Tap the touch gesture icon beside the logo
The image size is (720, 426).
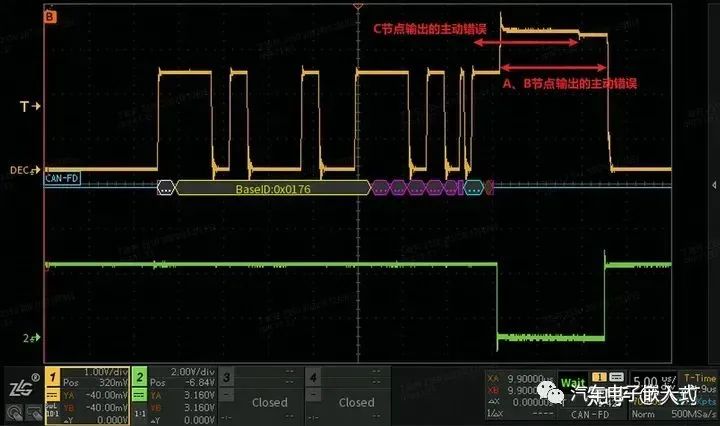(x=15, y=413)
